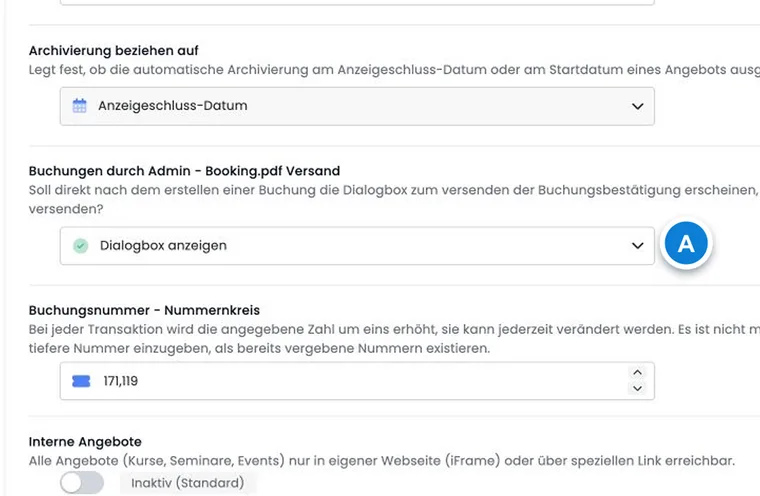Click the calendar icon beside Anzeigeschluss-Datum
This screenshot has width=760, height=496.
point(79,106)
